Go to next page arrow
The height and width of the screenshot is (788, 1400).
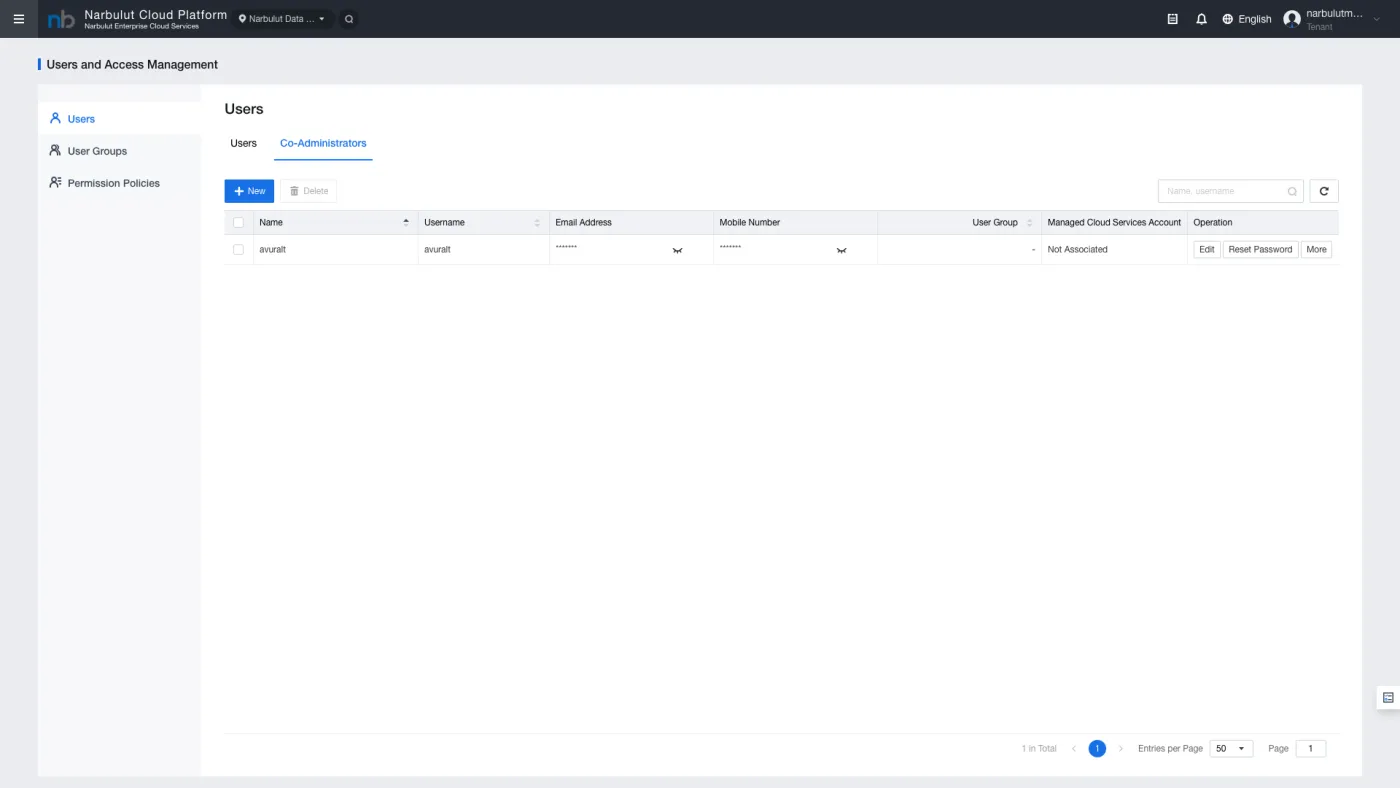tap(1121, 748)
